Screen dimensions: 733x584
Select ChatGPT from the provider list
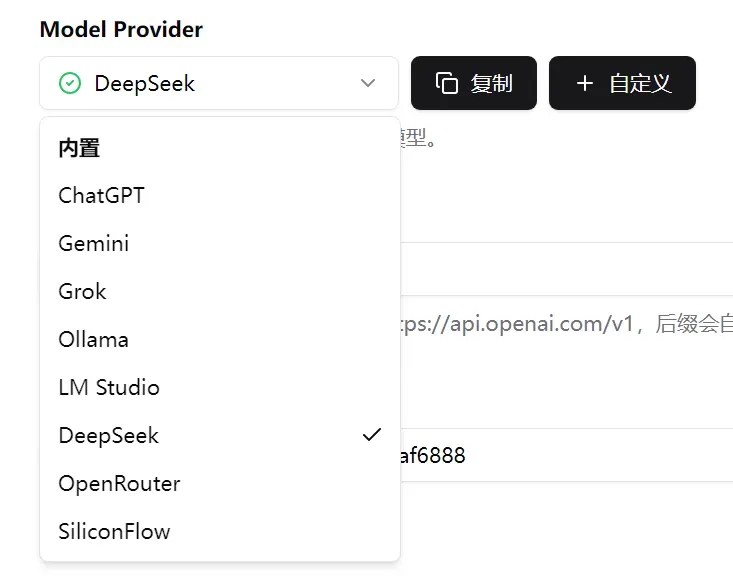[x=220, y=195]
